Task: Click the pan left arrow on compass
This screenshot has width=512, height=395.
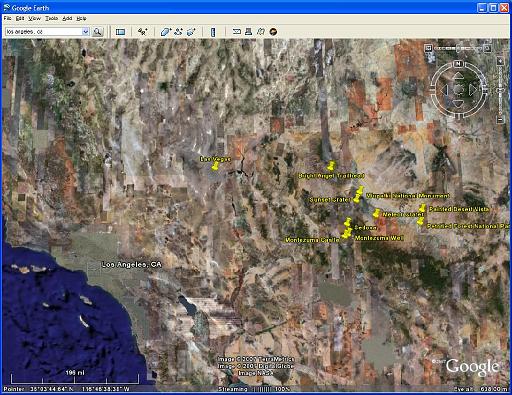Action: [x=444, y=90]
